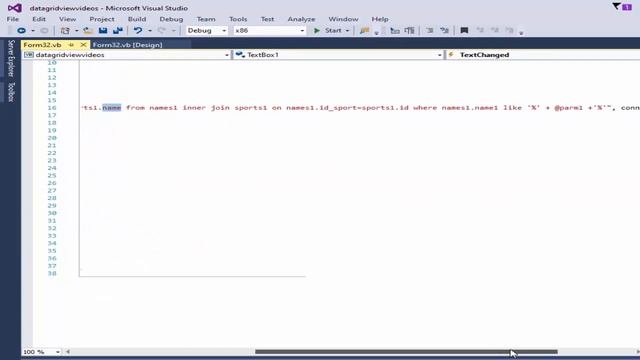640x360 pixels.
Task: Open the File menu
Action: tap(13, 19)
